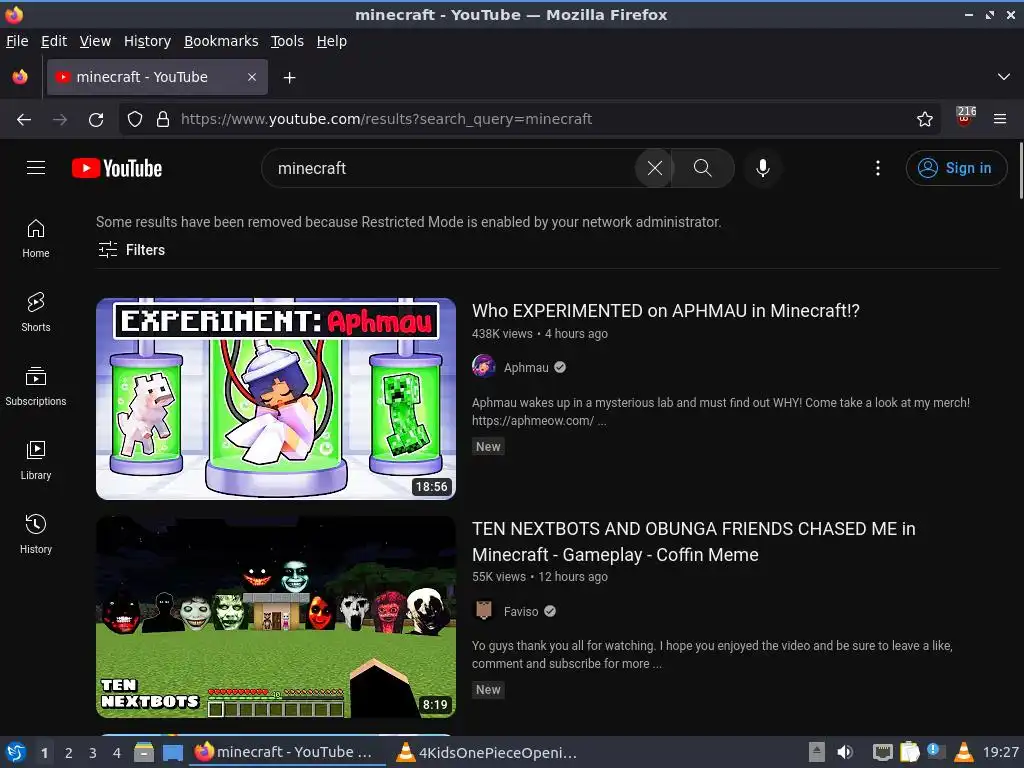
Task: Open a new tab with plus button
Action: (x=289, y=78)
